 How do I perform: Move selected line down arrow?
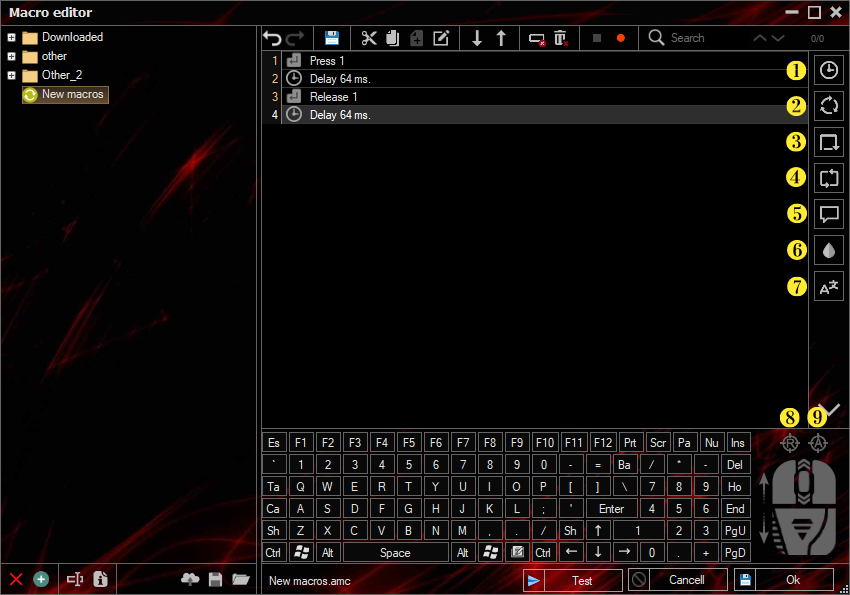pos(476,38)
